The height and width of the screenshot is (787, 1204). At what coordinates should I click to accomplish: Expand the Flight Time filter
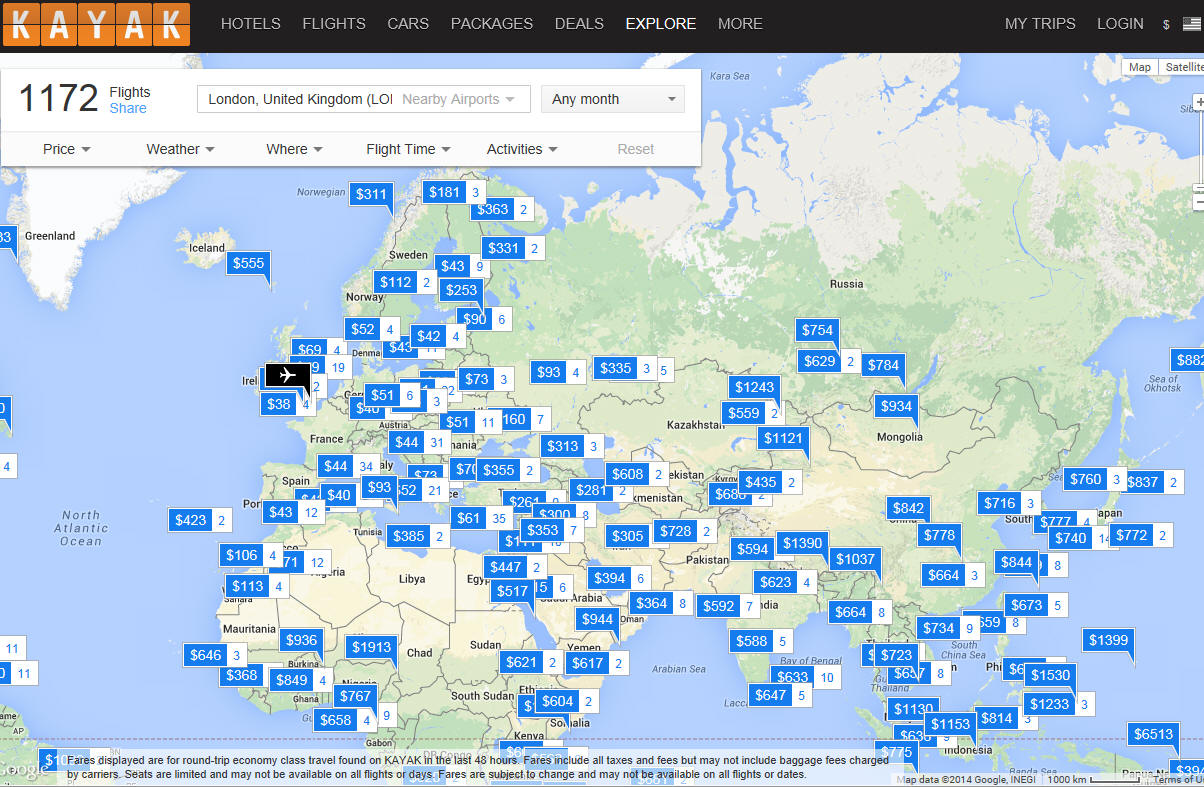click(409, 149)
